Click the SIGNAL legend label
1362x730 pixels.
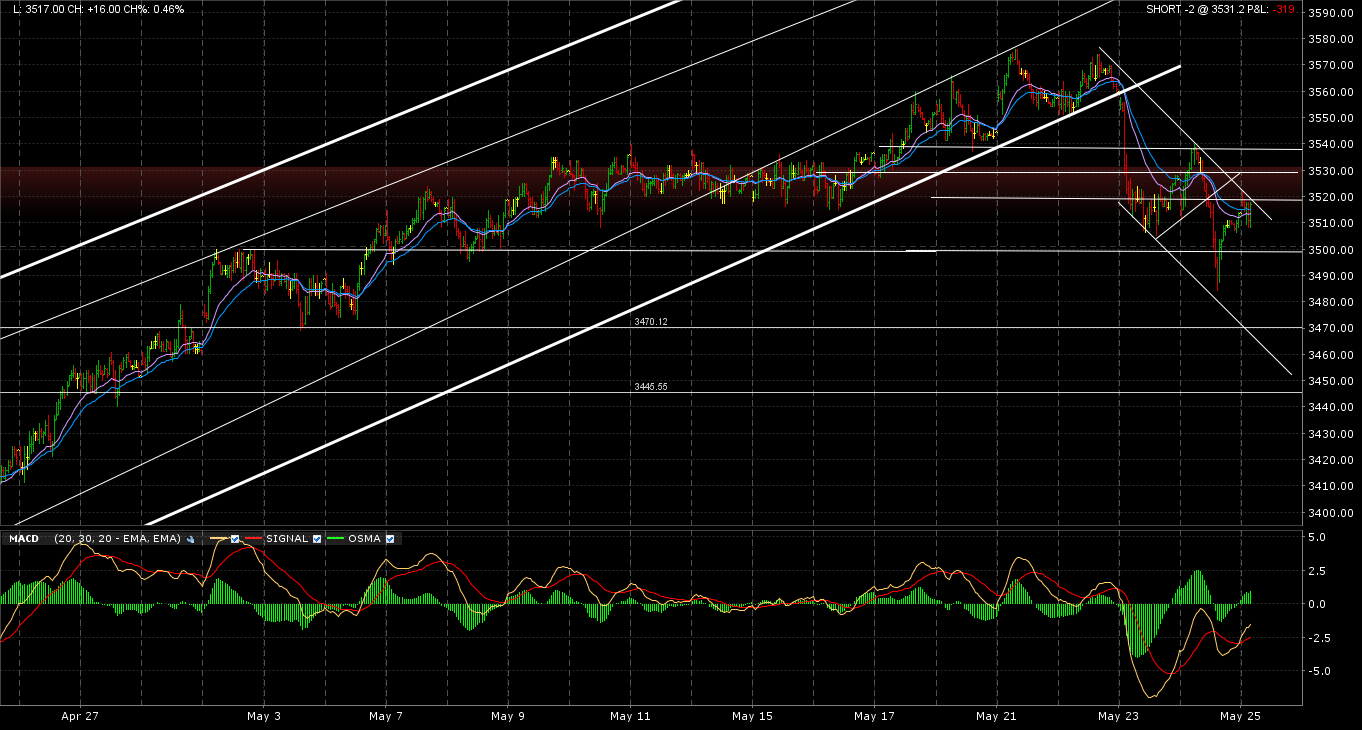coord(288,539)
